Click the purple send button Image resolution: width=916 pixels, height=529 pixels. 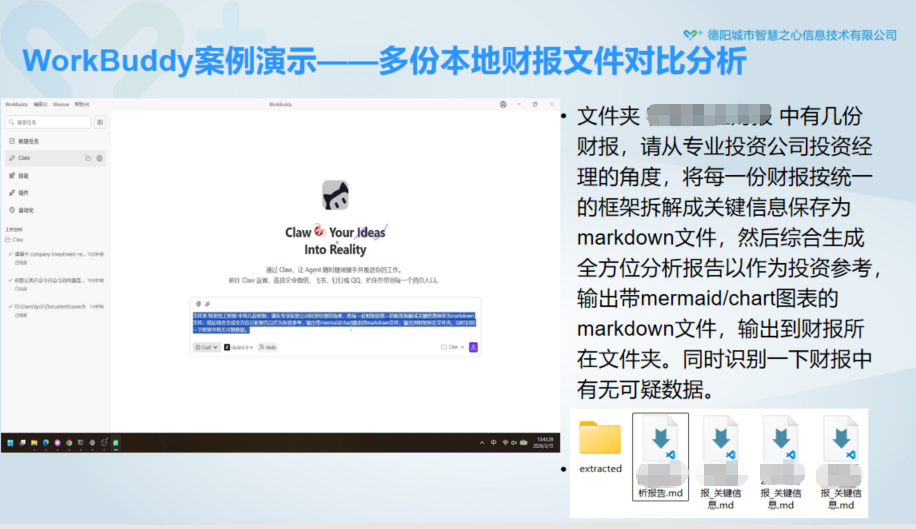pyautogui.click(x=473, y=347)
